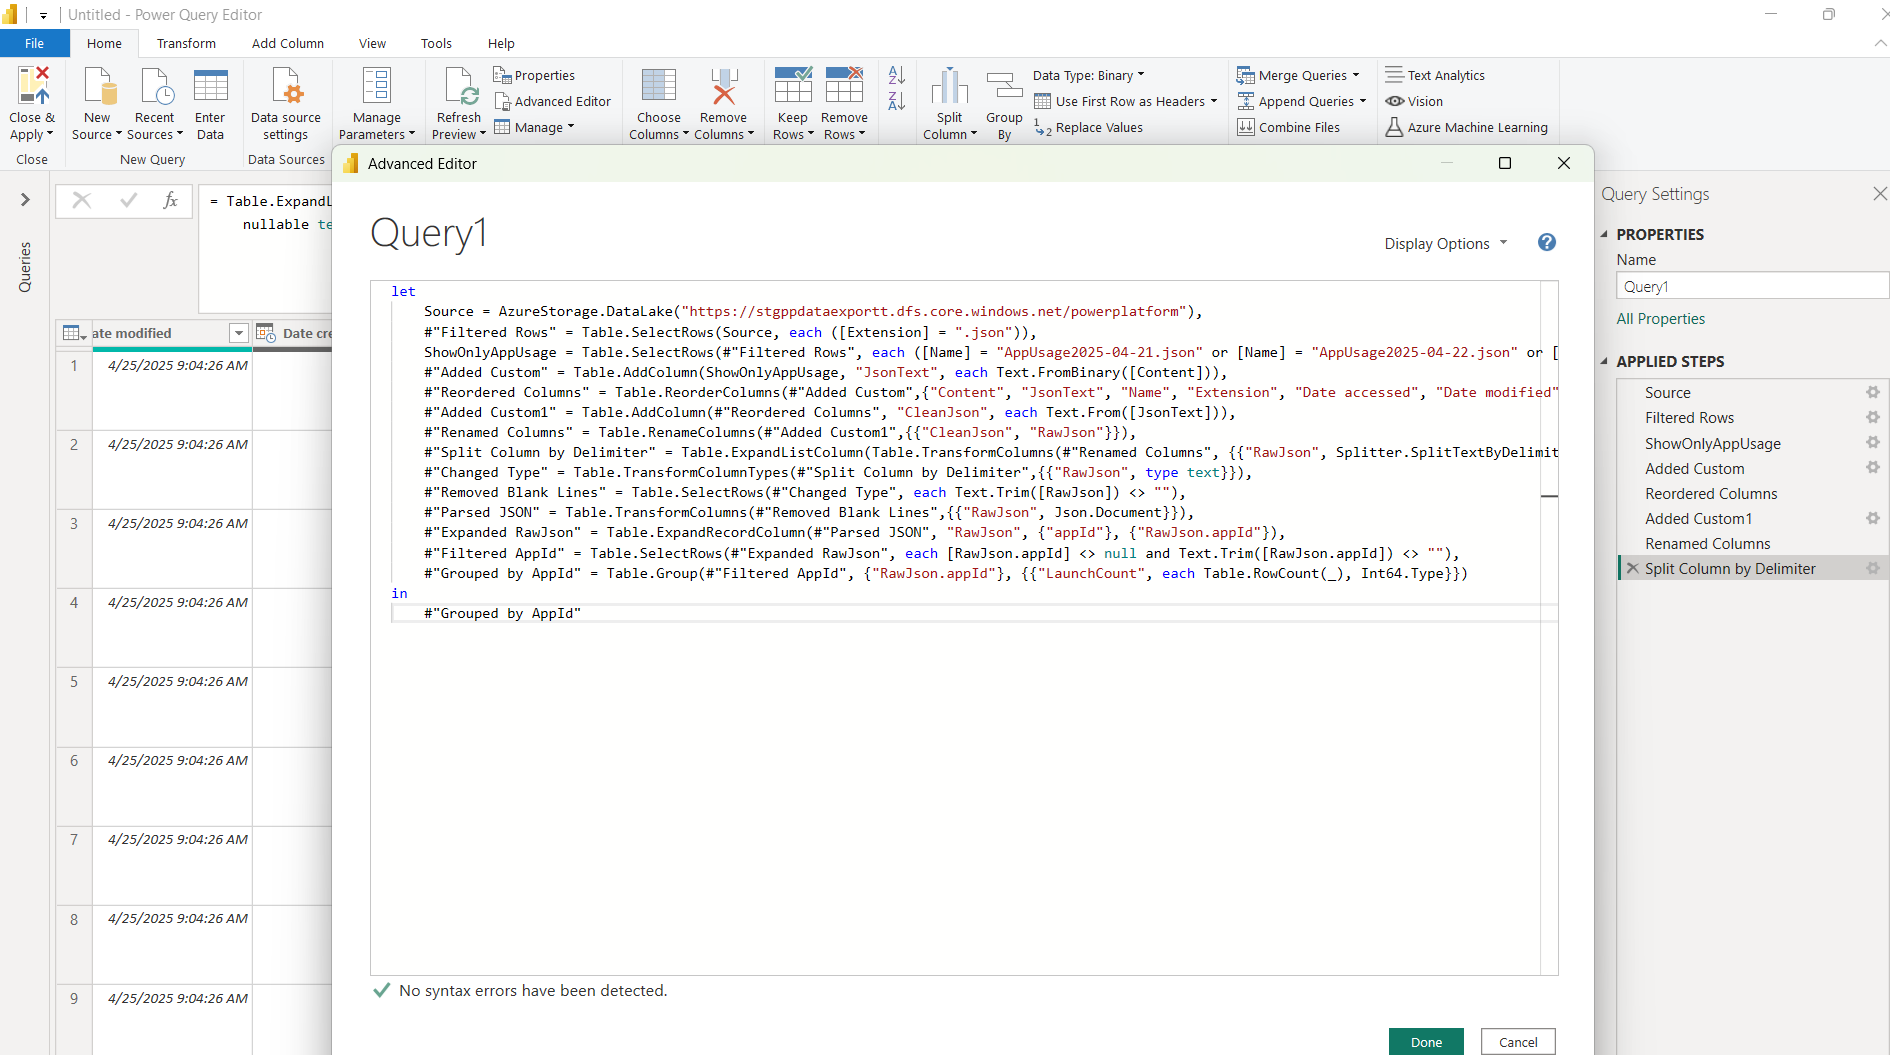Image resolution: width=1890 pixels, height=1055 pixels.
Task: Switch to the Transform ribbon tab
Action: click(186, 43)
